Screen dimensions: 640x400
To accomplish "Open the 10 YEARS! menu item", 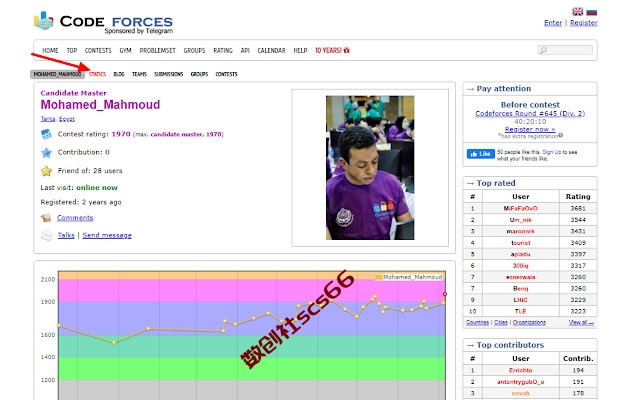I will click(332, 51).
